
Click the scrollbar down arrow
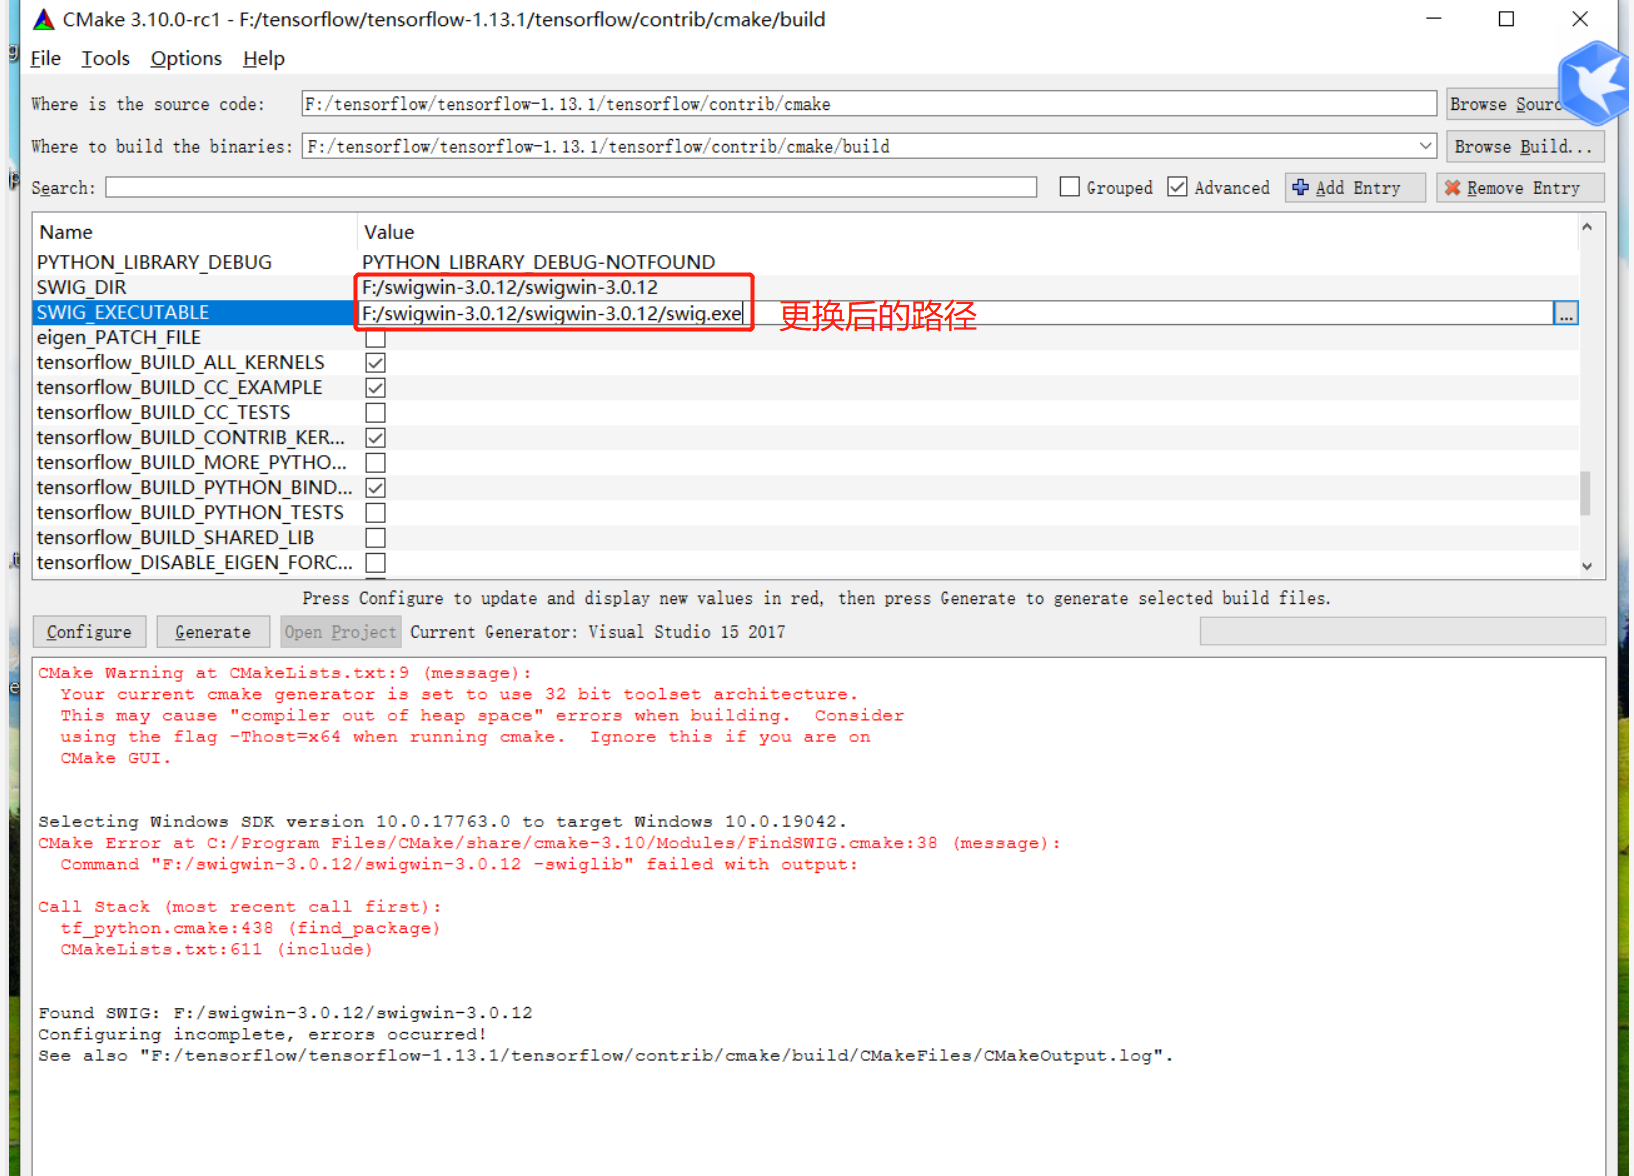click(1587, 566)
